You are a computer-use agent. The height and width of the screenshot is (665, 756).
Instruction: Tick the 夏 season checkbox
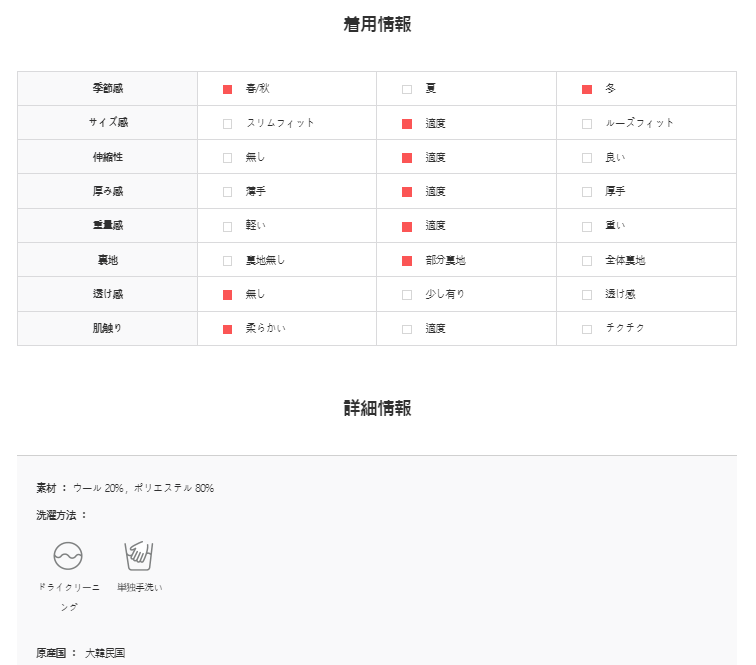[x=407, y=89]
